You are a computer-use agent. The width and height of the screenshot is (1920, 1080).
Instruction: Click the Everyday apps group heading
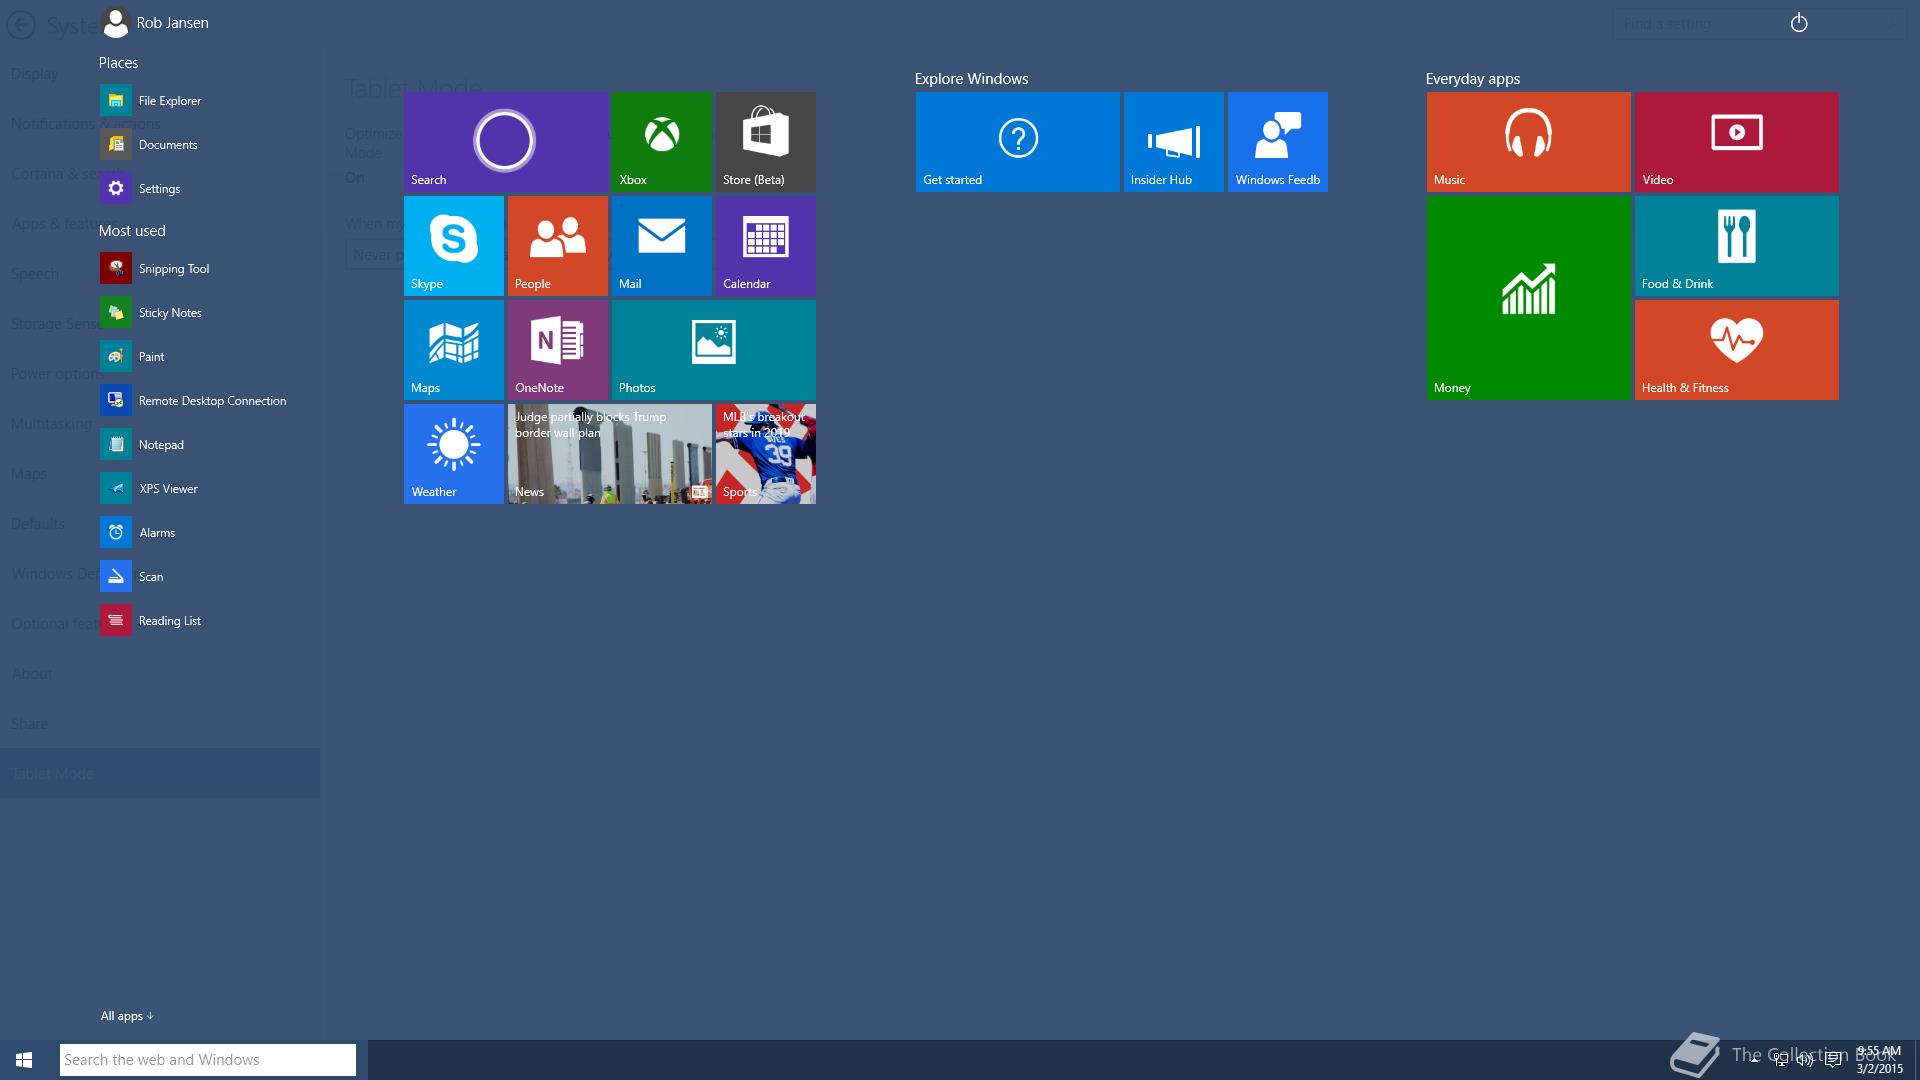click(x=1473, y=78)
